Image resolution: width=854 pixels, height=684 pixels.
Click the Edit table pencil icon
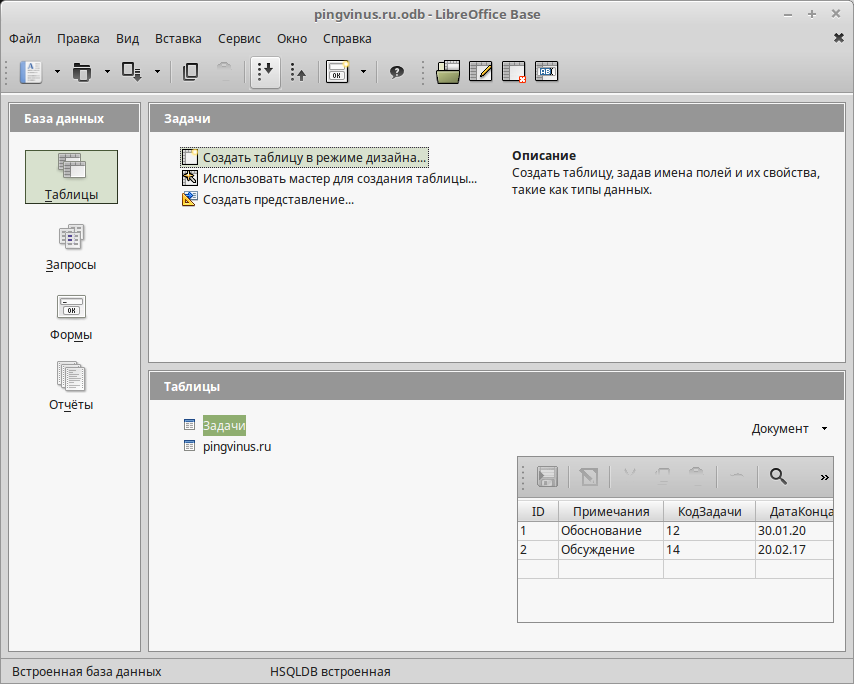click(481, 72)
